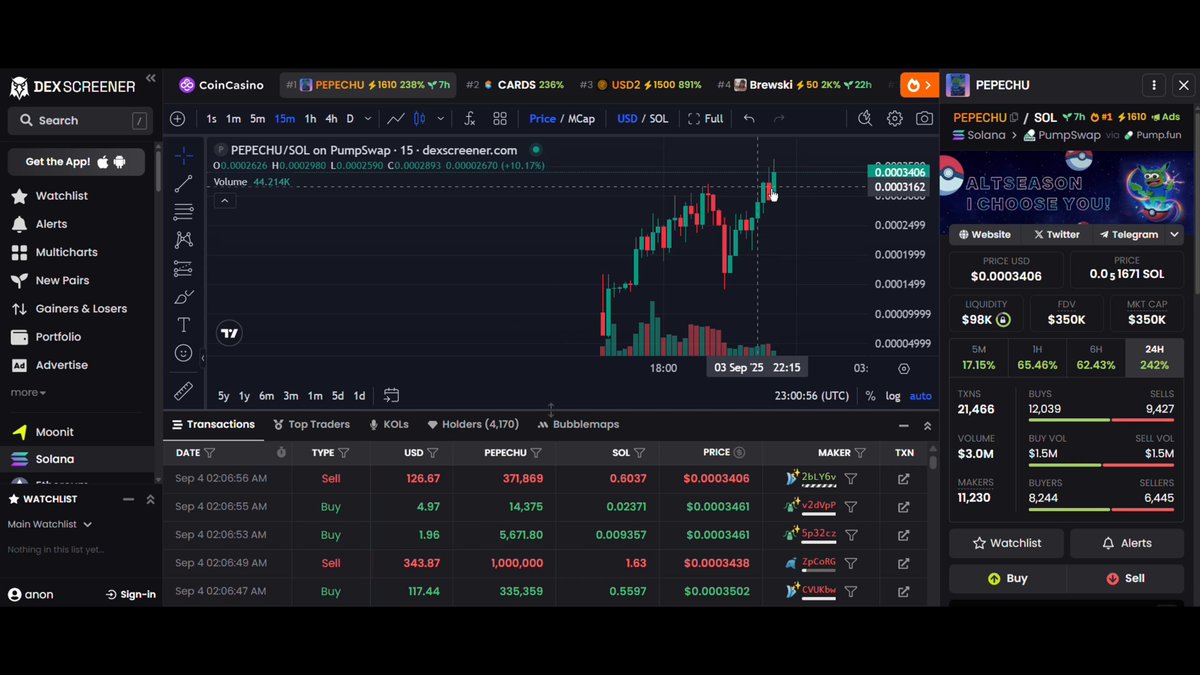Toggle date age display stopwatch icon
This screenshot has height=675, width=1200.
(282, 453)
